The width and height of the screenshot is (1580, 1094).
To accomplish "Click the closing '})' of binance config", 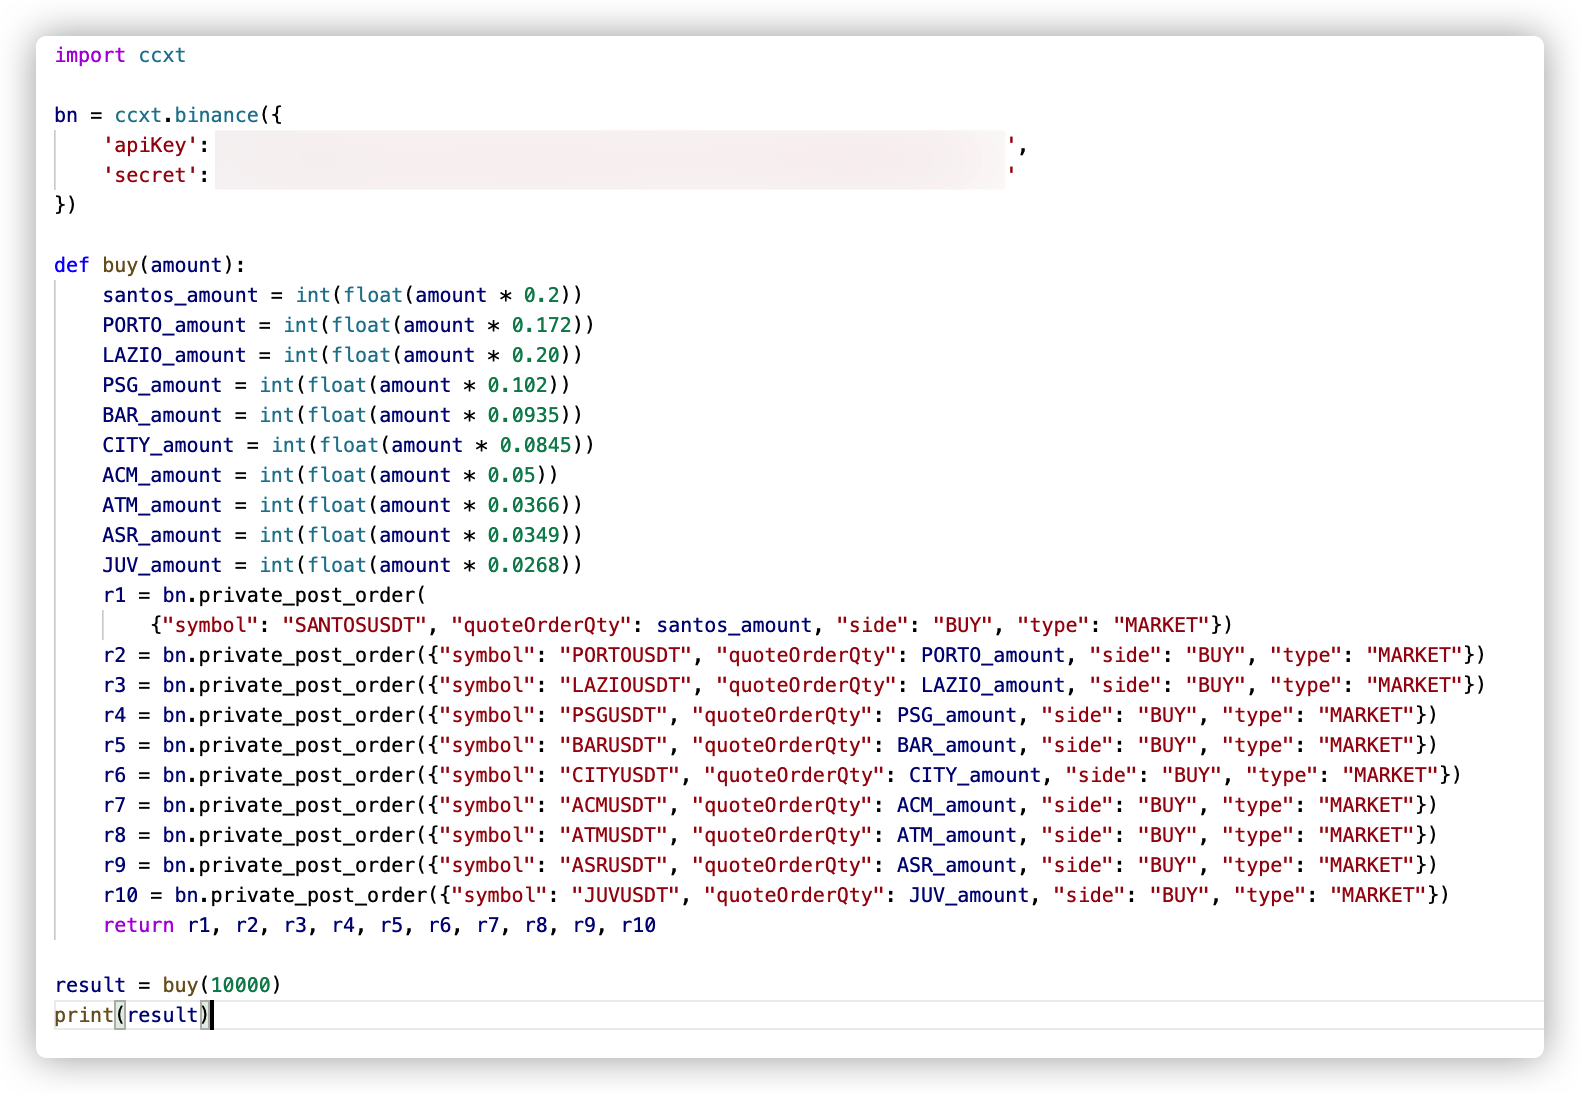I will pyautogui.click(x=66, y=205).
